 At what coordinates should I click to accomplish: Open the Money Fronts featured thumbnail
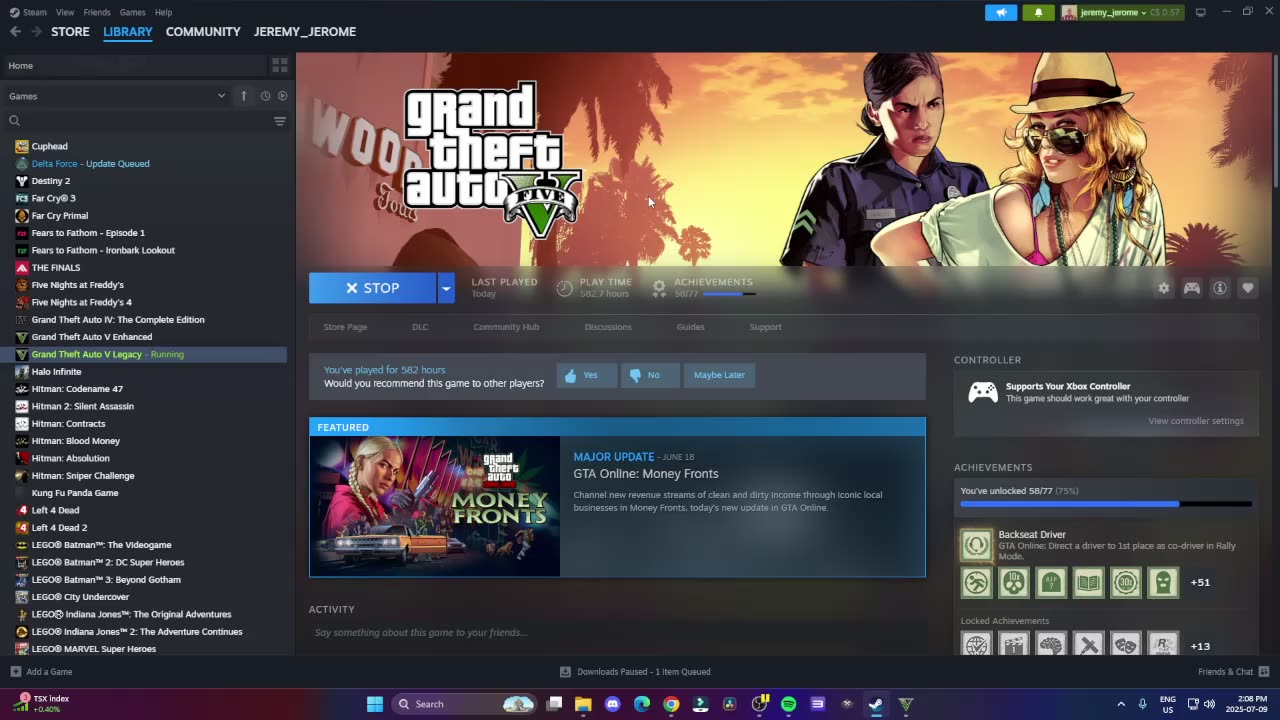tap(435, 506)
